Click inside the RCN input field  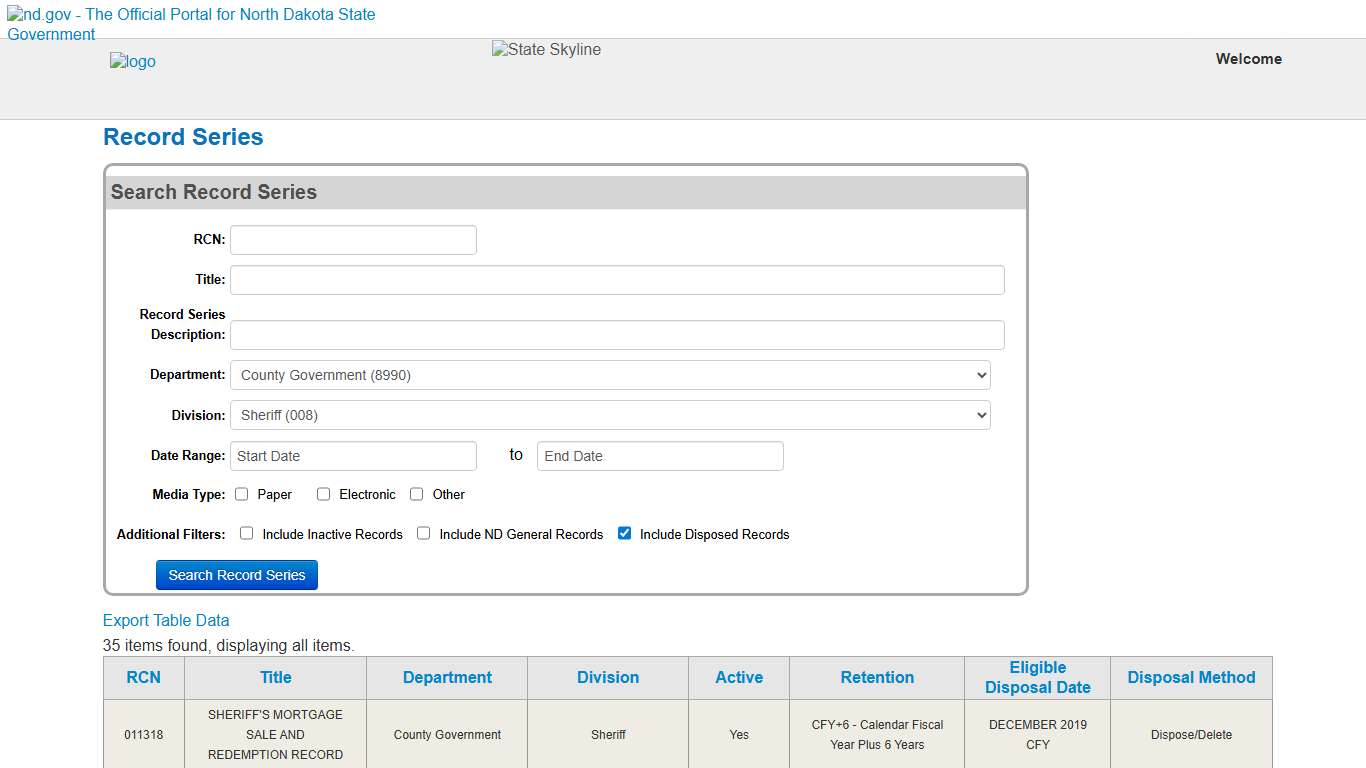[352, 239]
